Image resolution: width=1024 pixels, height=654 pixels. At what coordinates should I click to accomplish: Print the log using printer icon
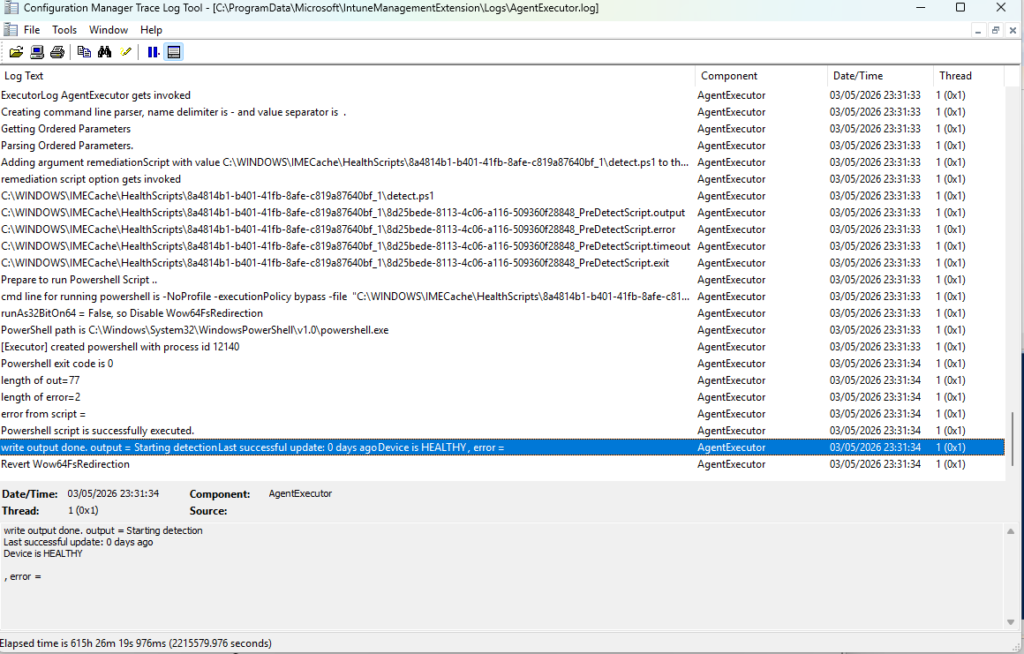click(57, 52)
